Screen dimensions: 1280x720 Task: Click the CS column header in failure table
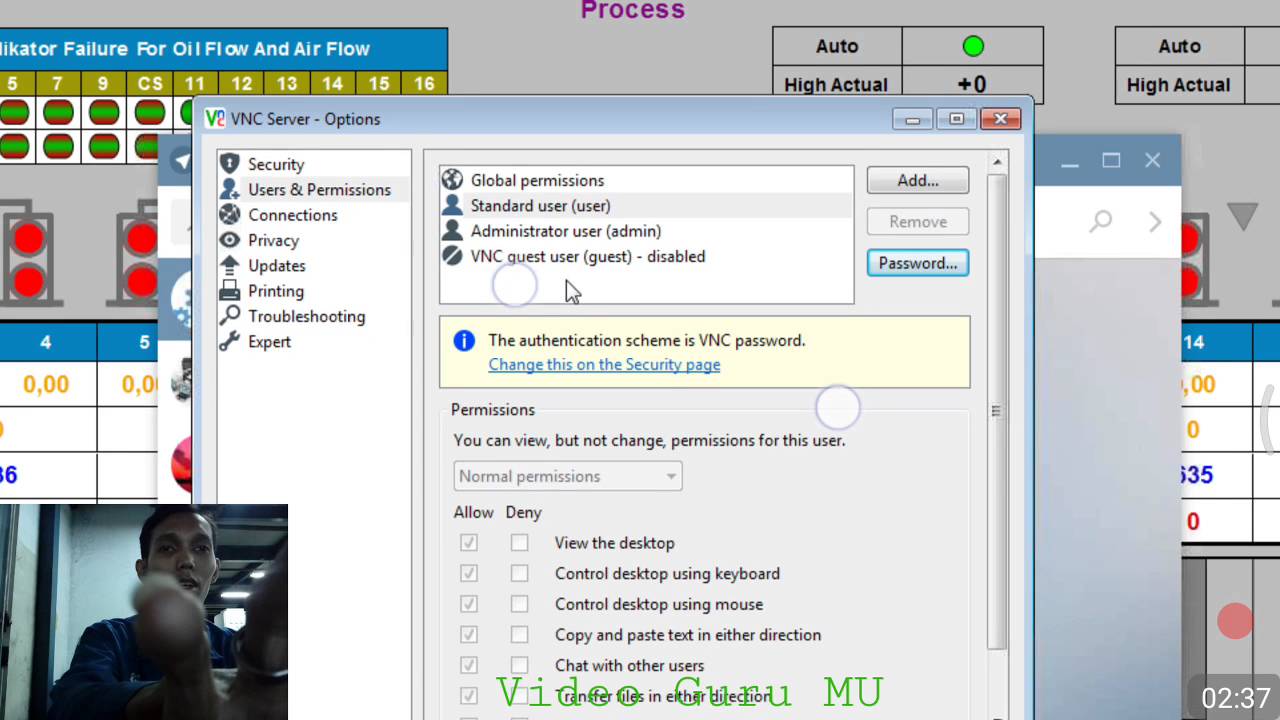(x=150, y=84)
